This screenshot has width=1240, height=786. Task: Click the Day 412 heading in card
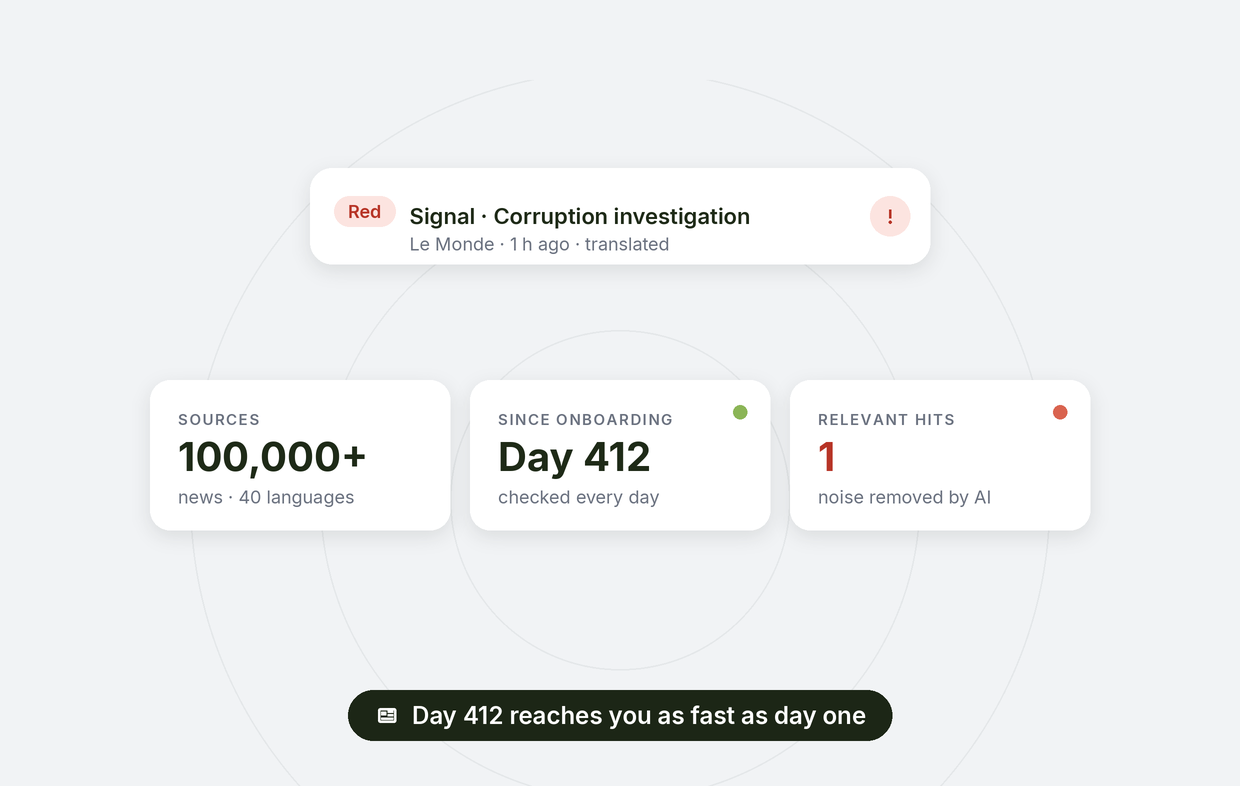tap(574, 457)
